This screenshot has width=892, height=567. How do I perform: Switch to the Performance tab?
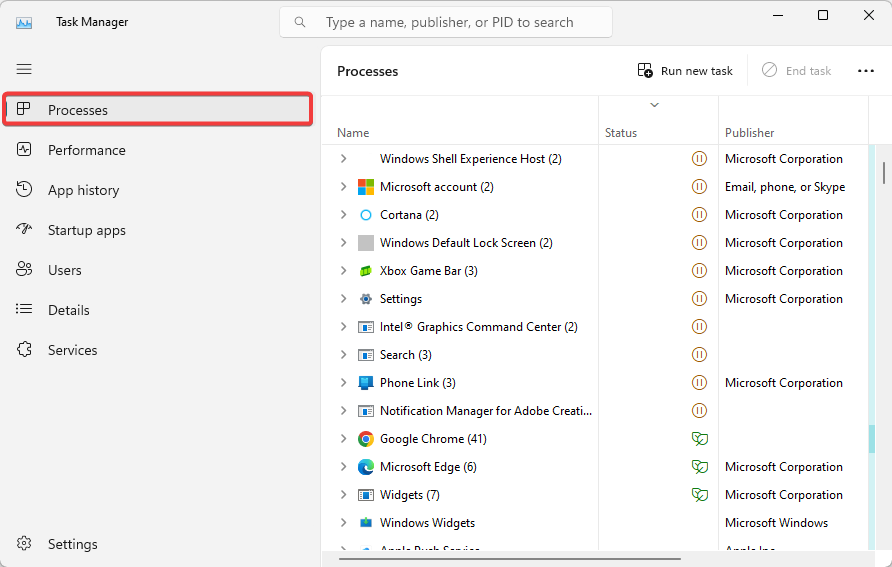pos(86,150)
